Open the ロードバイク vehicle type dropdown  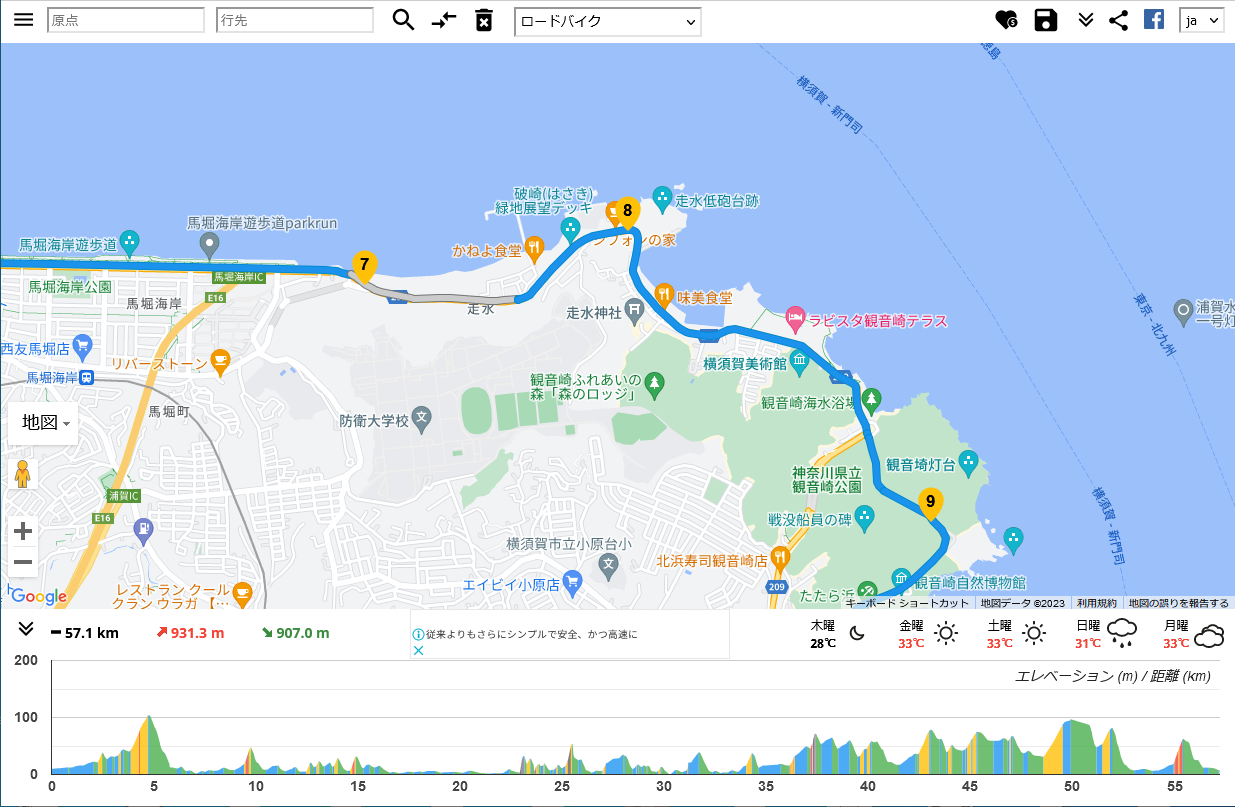click(607, 21)
